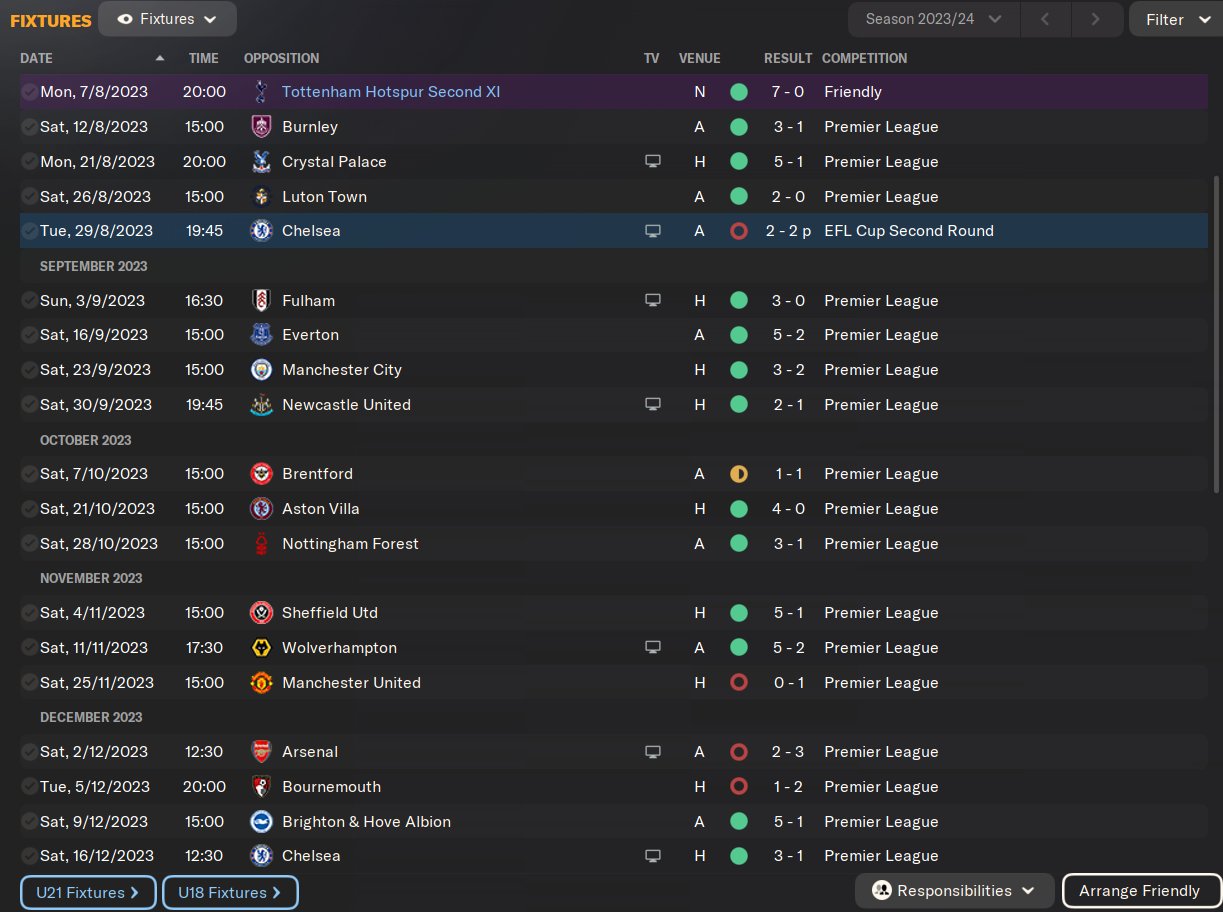Toggle the checkmark beside the Everton fixture
The width and height of the screenshot is (1223, 912).
coord(29,335)
